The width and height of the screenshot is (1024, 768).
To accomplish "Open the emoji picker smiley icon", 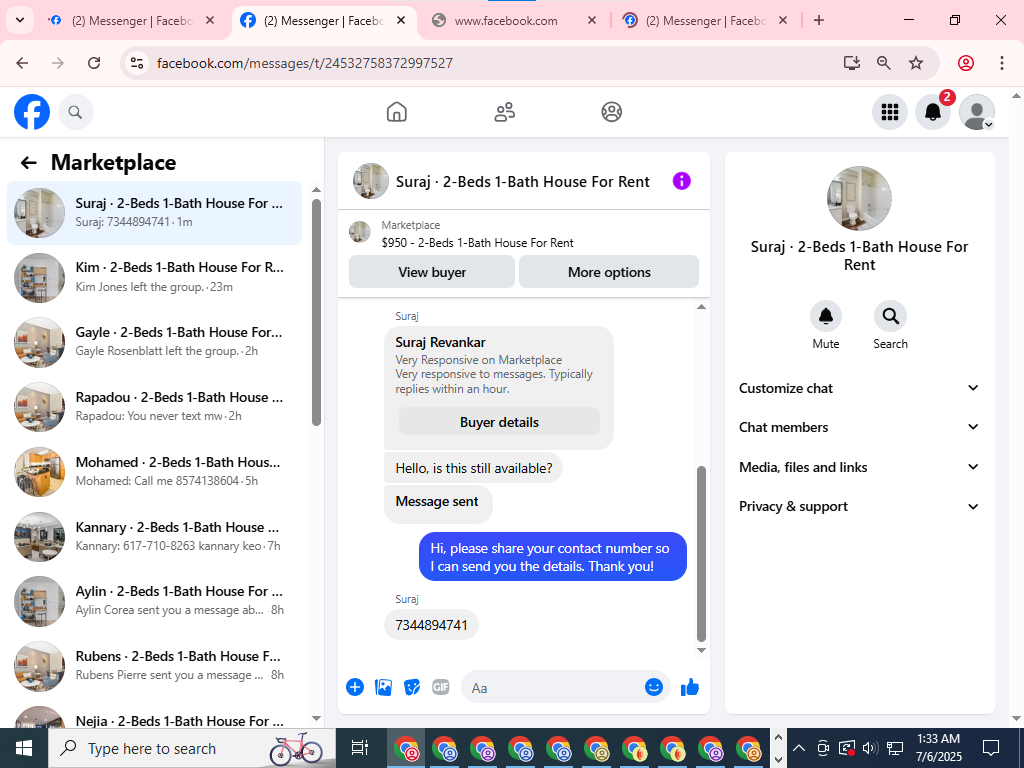I will [654, 687].
